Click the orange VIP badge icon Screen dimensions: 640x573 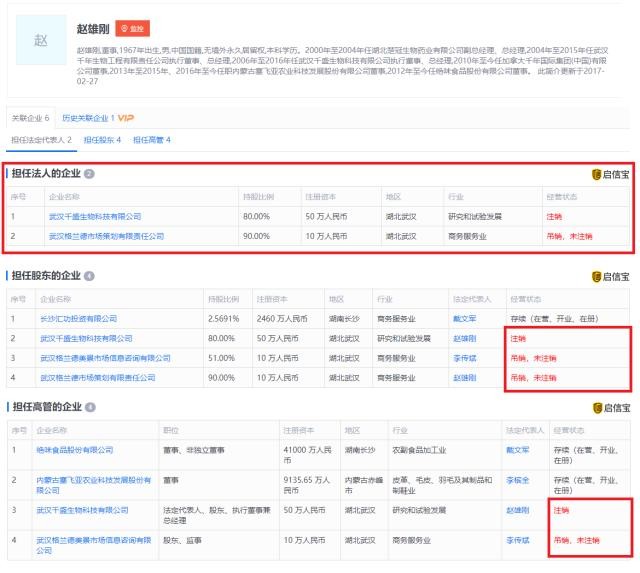[x=126, y=118]
